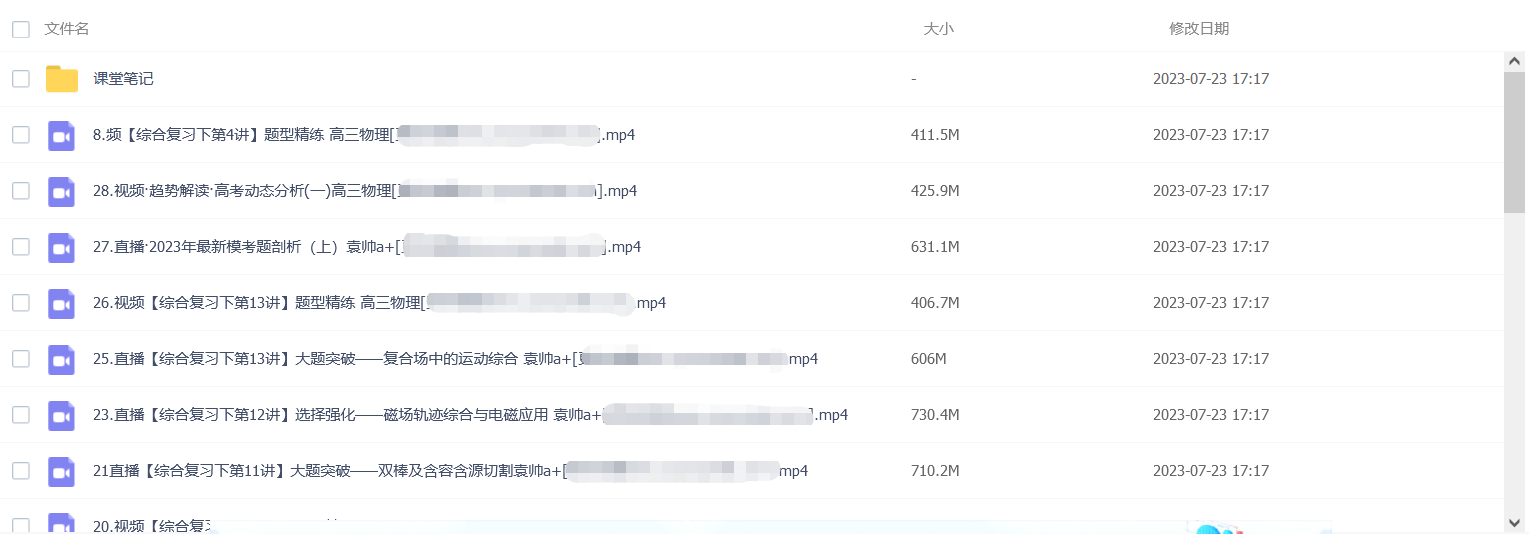The image size is (1529, 534).
Task: Click video icon for 27.直播·2023年最新模考题剖析 file
Action: [62, 247]
